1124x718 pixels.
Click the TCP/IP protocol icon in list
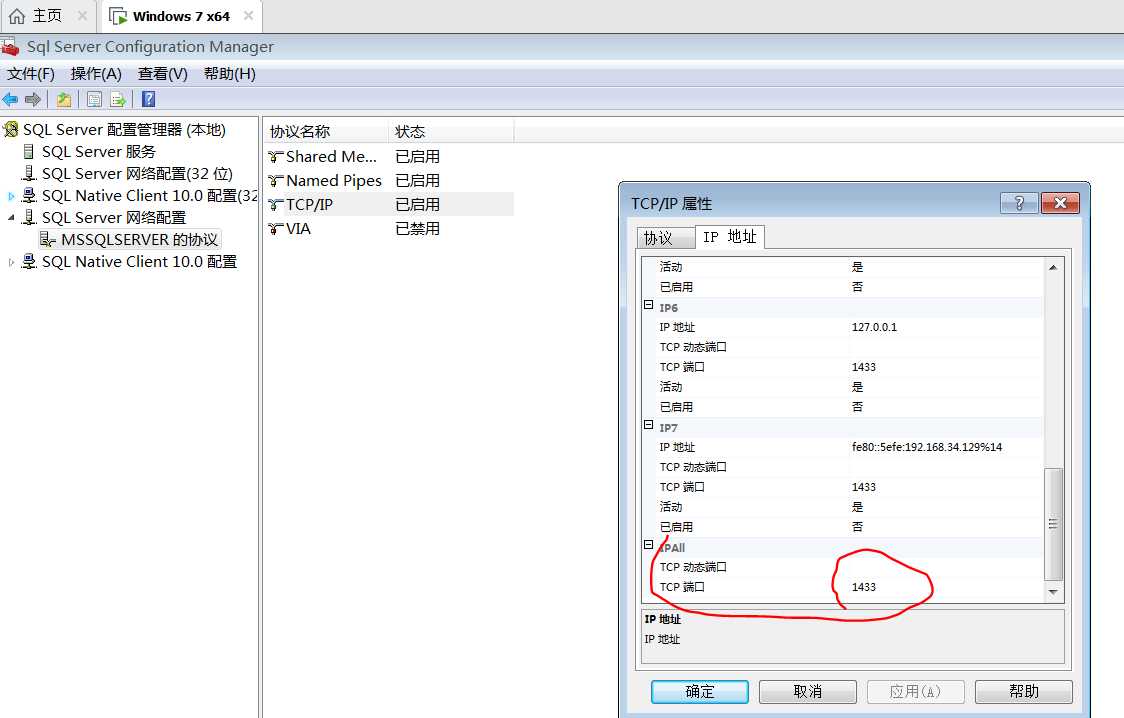[x=275, y=205]
